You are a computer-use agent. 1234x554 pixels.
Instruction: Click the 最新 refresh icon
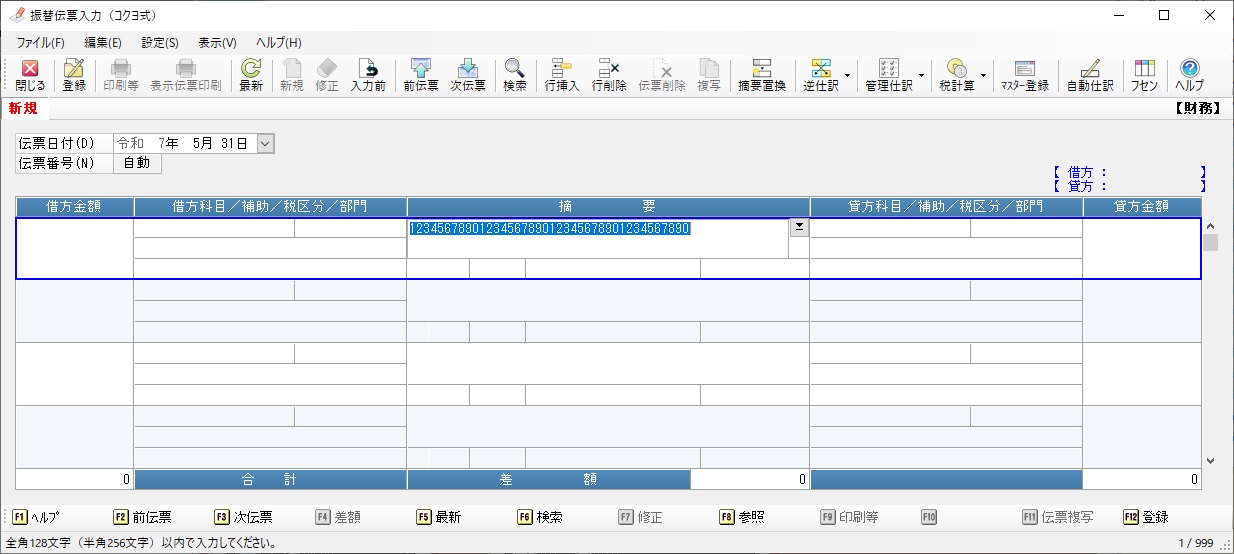tap(251, 76)
